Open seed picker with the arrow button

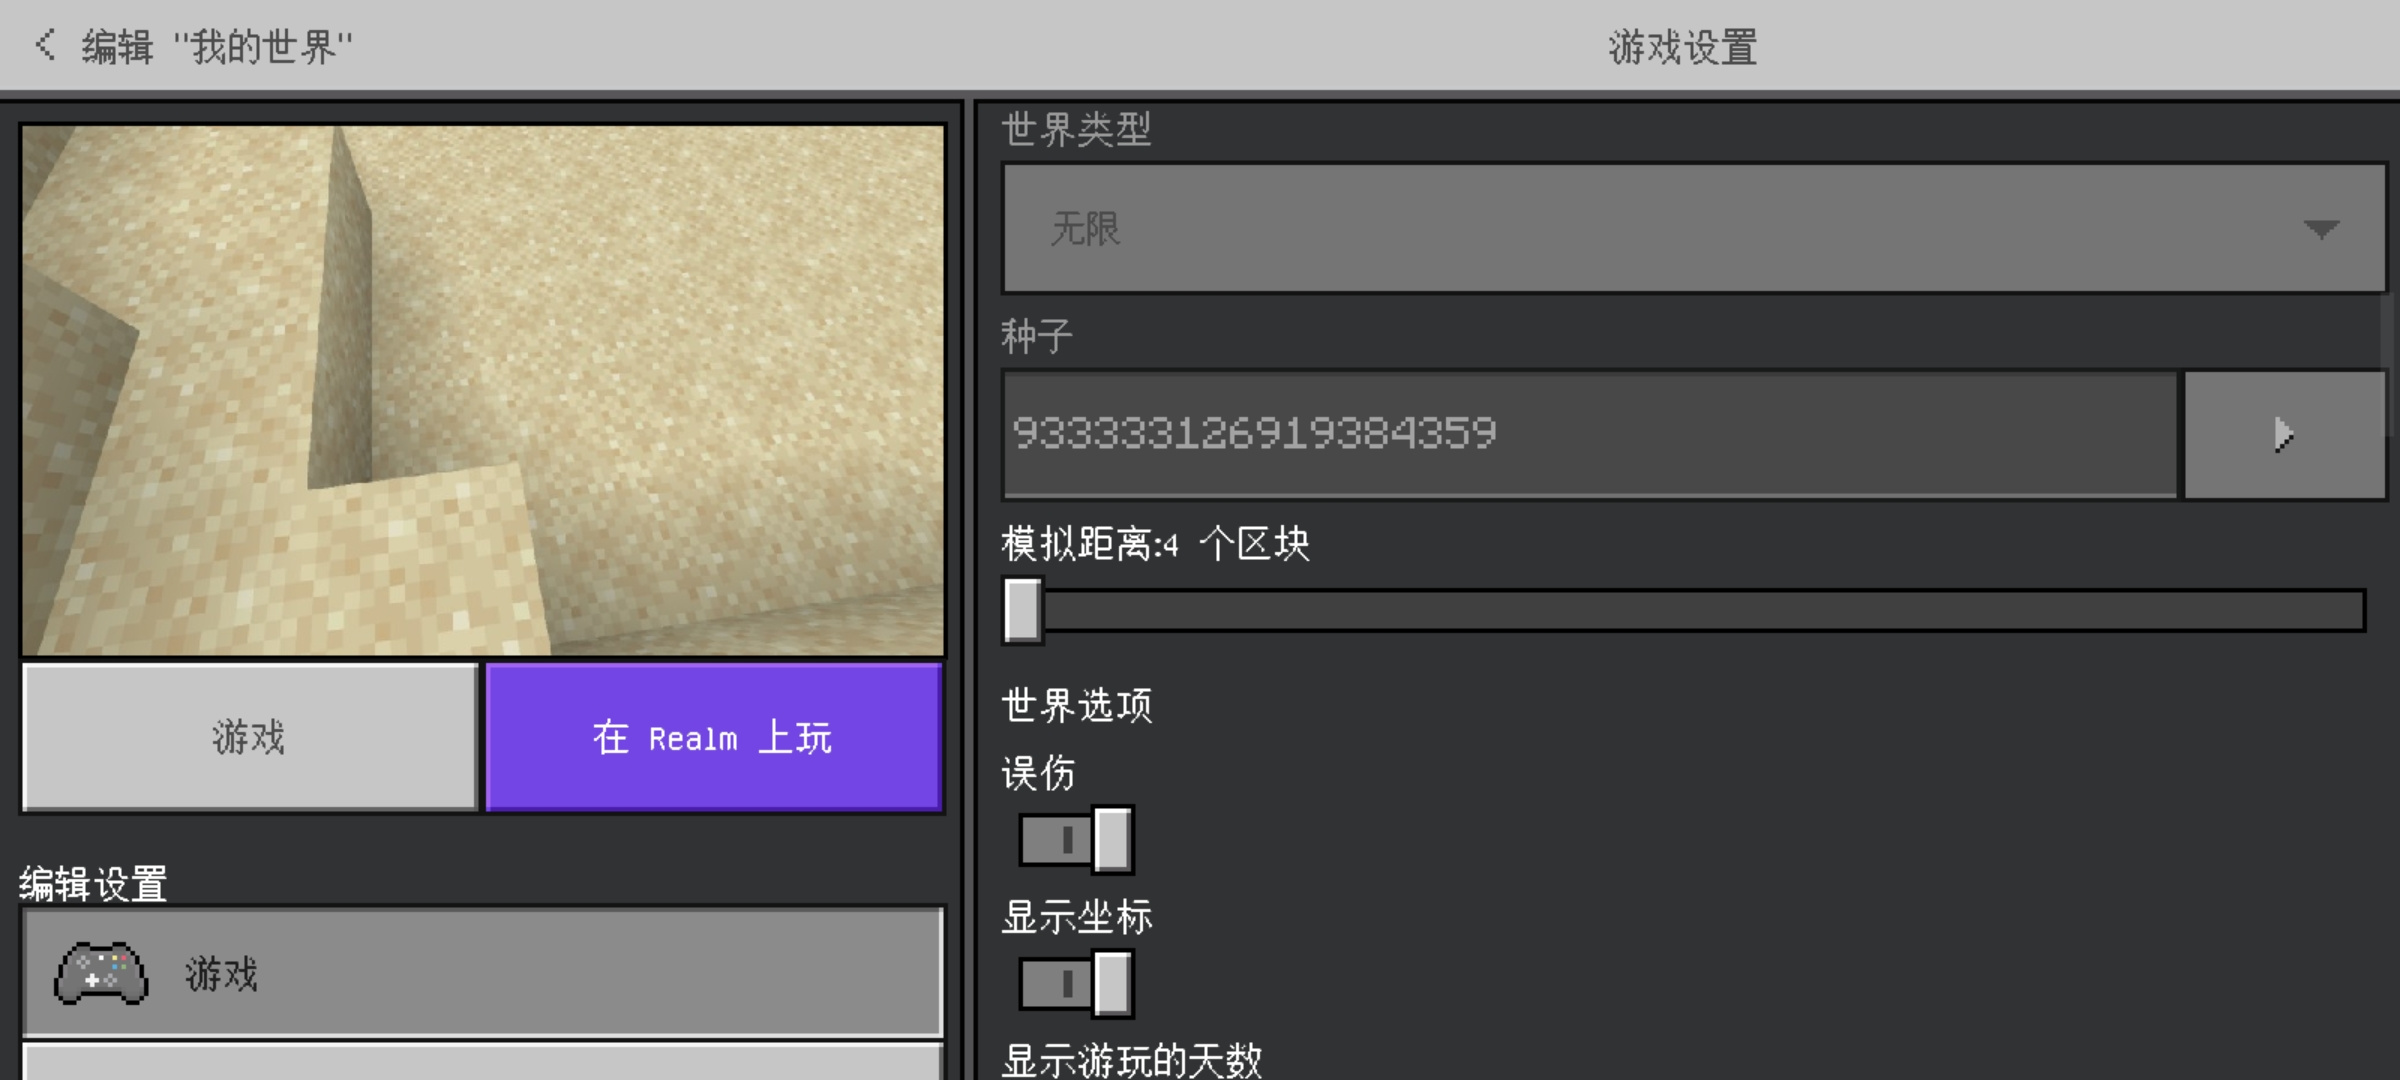[x=2285, y=434]
